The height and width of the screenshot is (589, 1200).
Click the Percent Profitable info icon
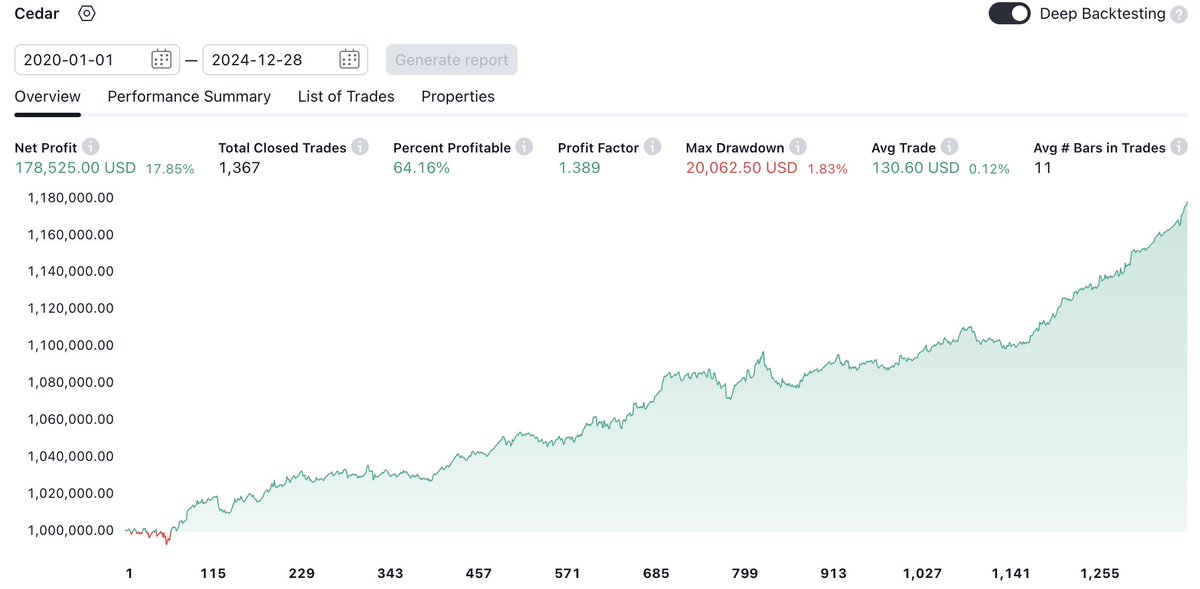523,146
